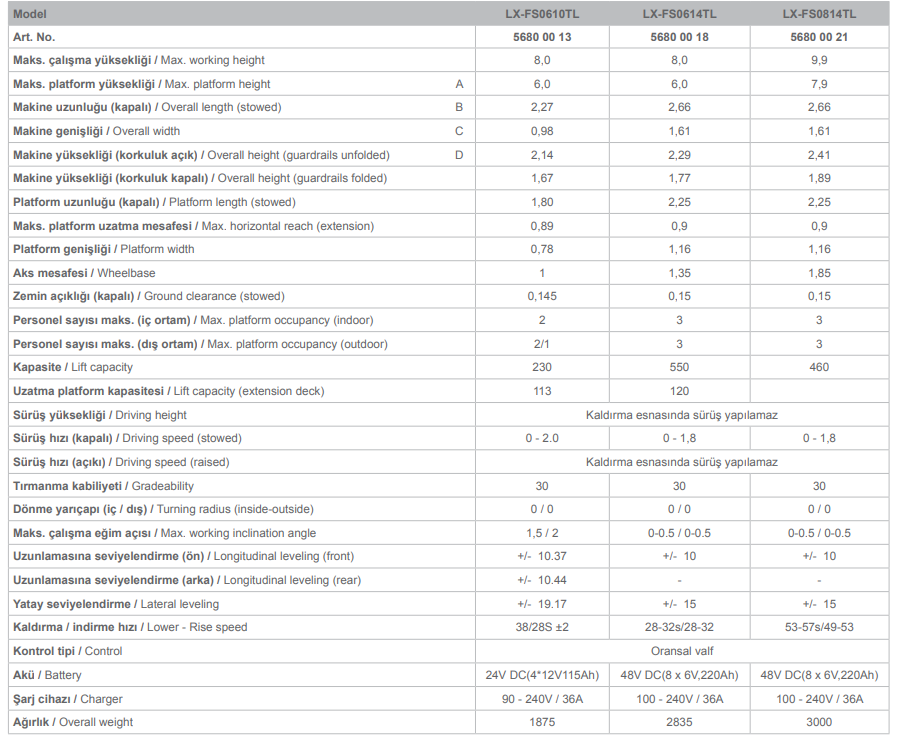Click the LX-FS0610TL model column header
This screenshot has width=897, height=738.
point(540,14)
